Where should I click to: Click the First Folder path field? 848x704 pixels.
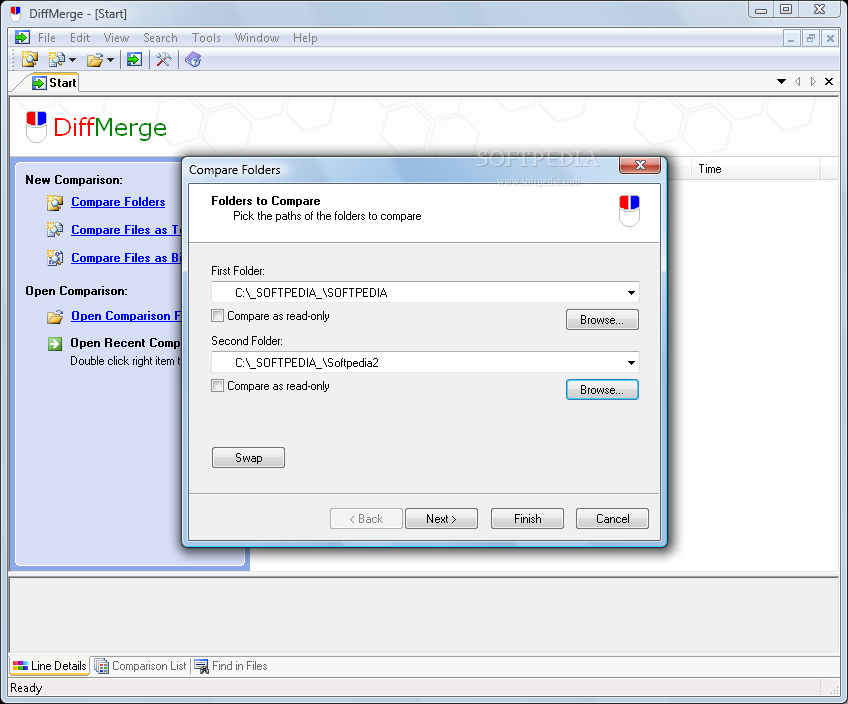(x=425, y=293)
